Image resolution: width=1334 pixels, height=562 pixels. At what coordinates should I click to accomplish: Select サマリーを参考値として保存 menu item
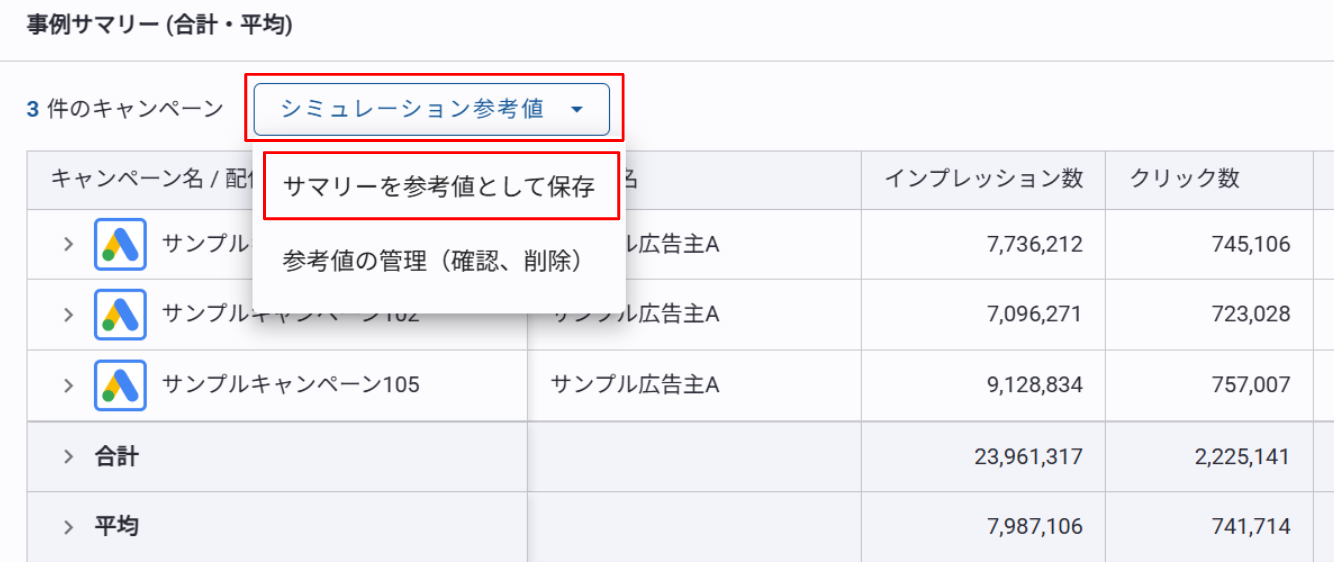[x=439, y=186]
